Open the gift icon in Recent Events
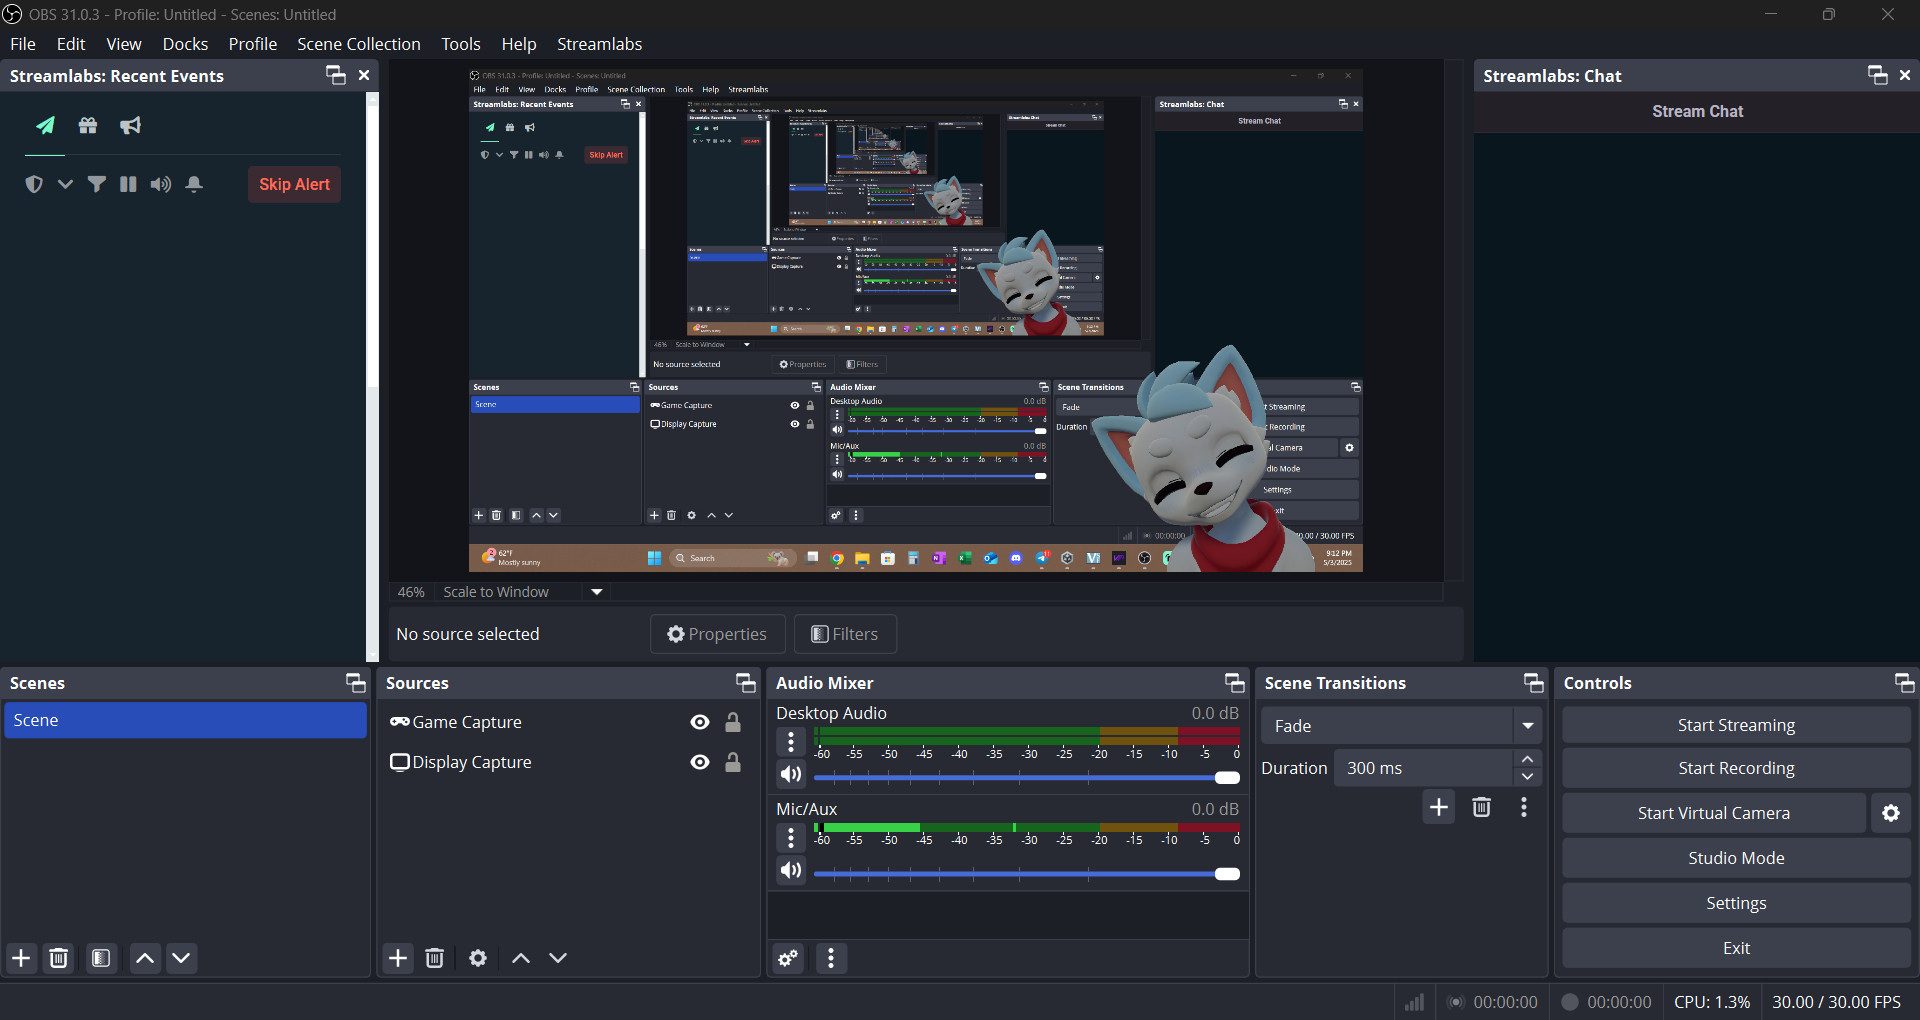Screen dimensions: 1920x1020 coord(88,126)
